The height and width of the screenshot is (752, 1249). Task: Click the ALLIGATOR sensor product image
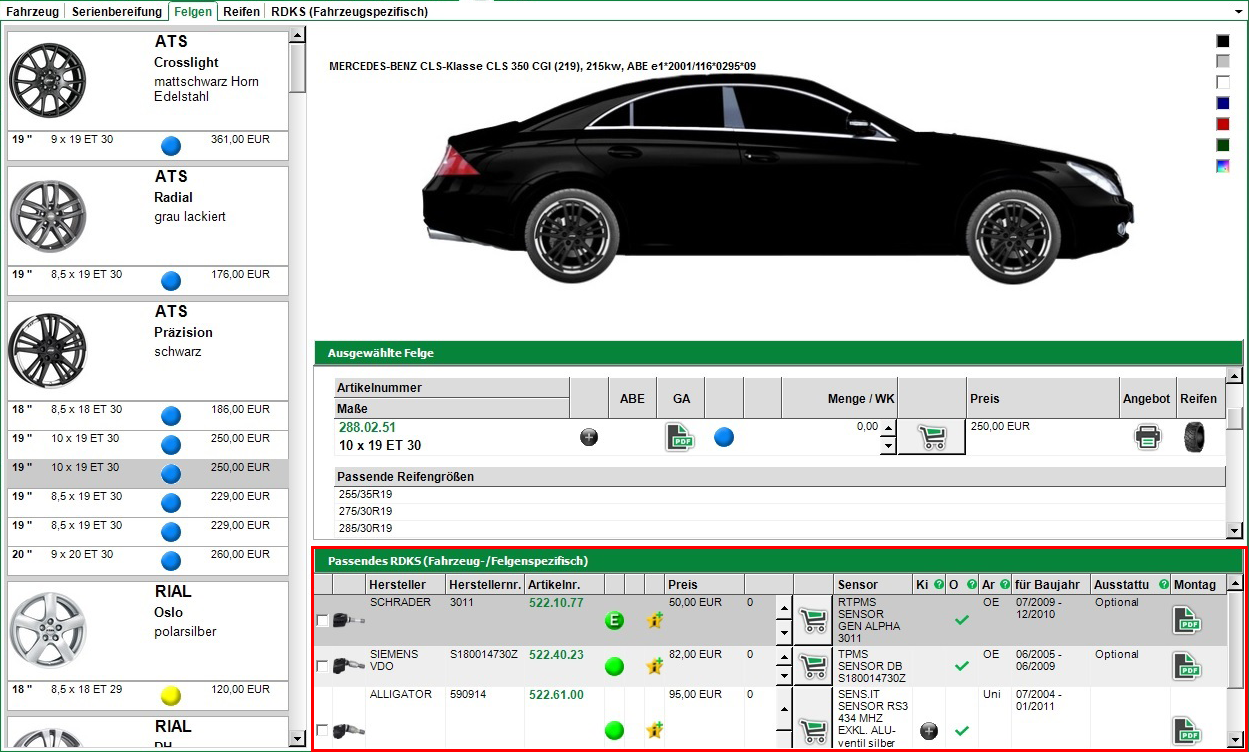[348, 731]
